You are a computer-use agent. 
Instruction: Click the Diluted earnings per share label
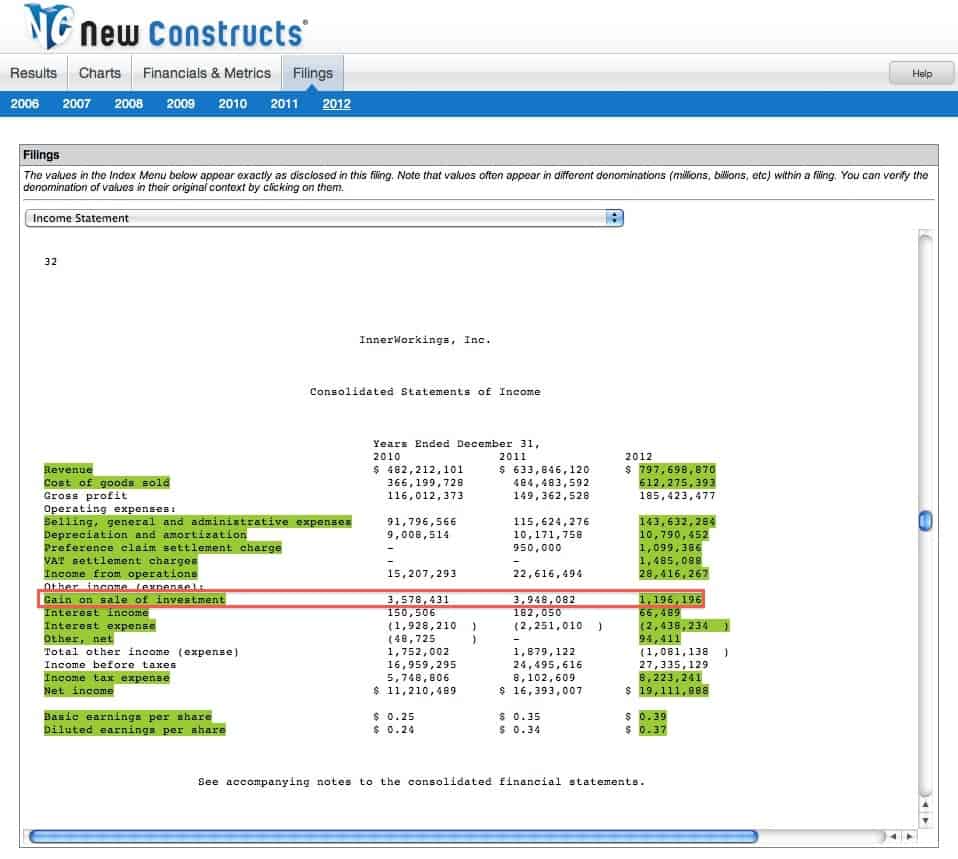pos(134,729)
